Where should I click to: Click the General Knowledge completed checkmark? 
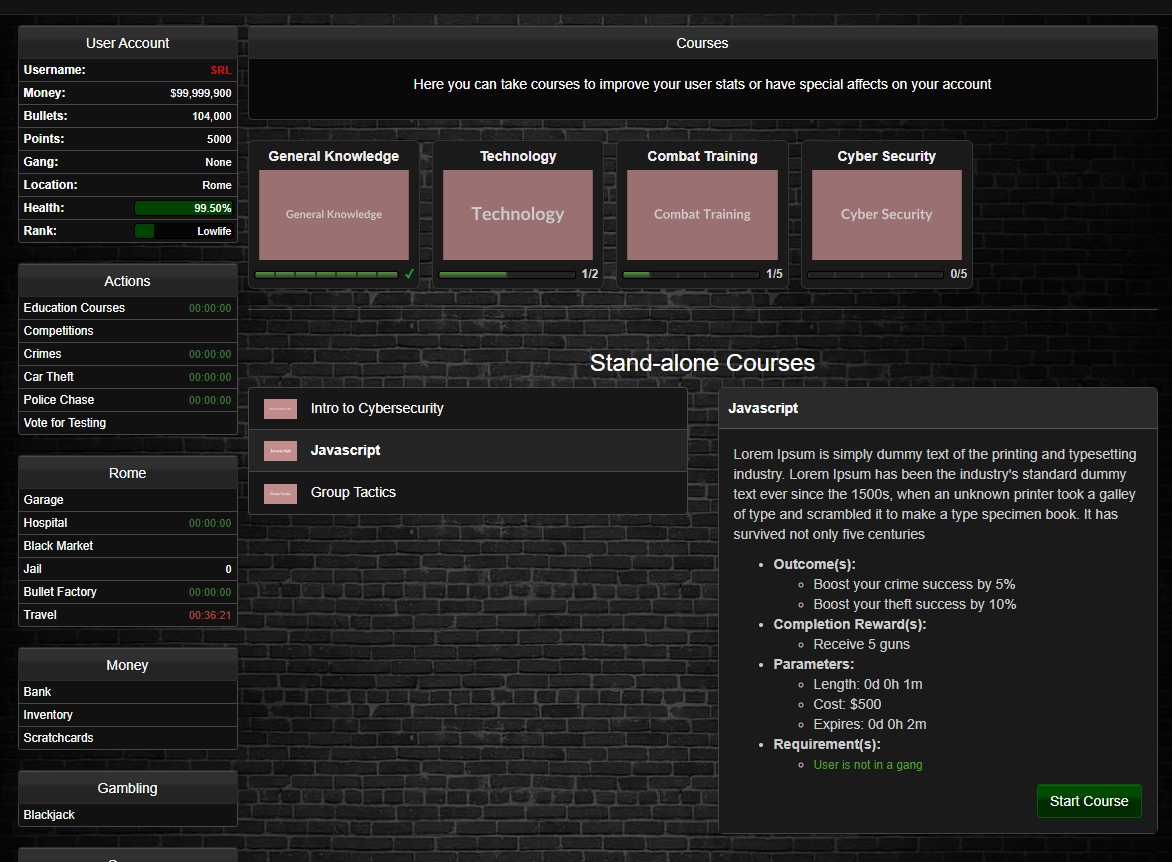pos(409,274)
